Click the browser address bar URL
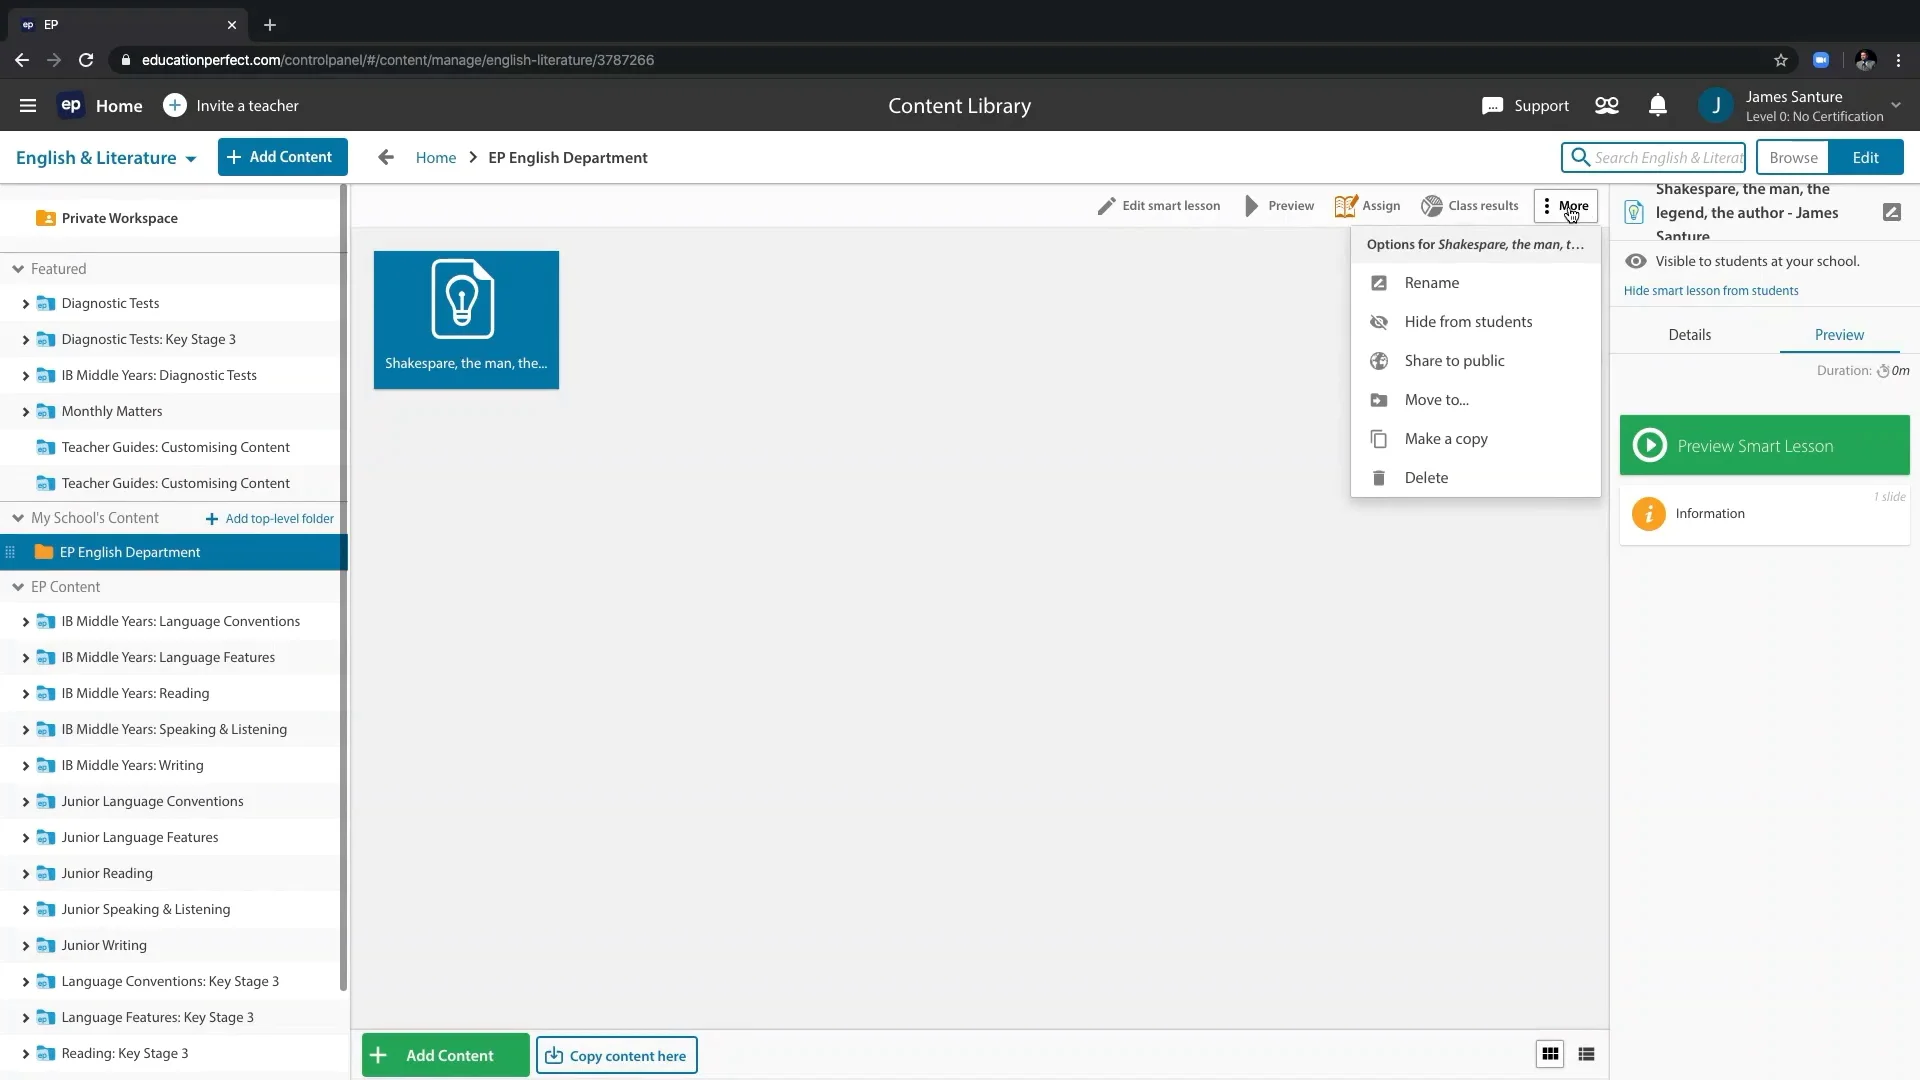1920x1080 pixels. coord(398,60)
